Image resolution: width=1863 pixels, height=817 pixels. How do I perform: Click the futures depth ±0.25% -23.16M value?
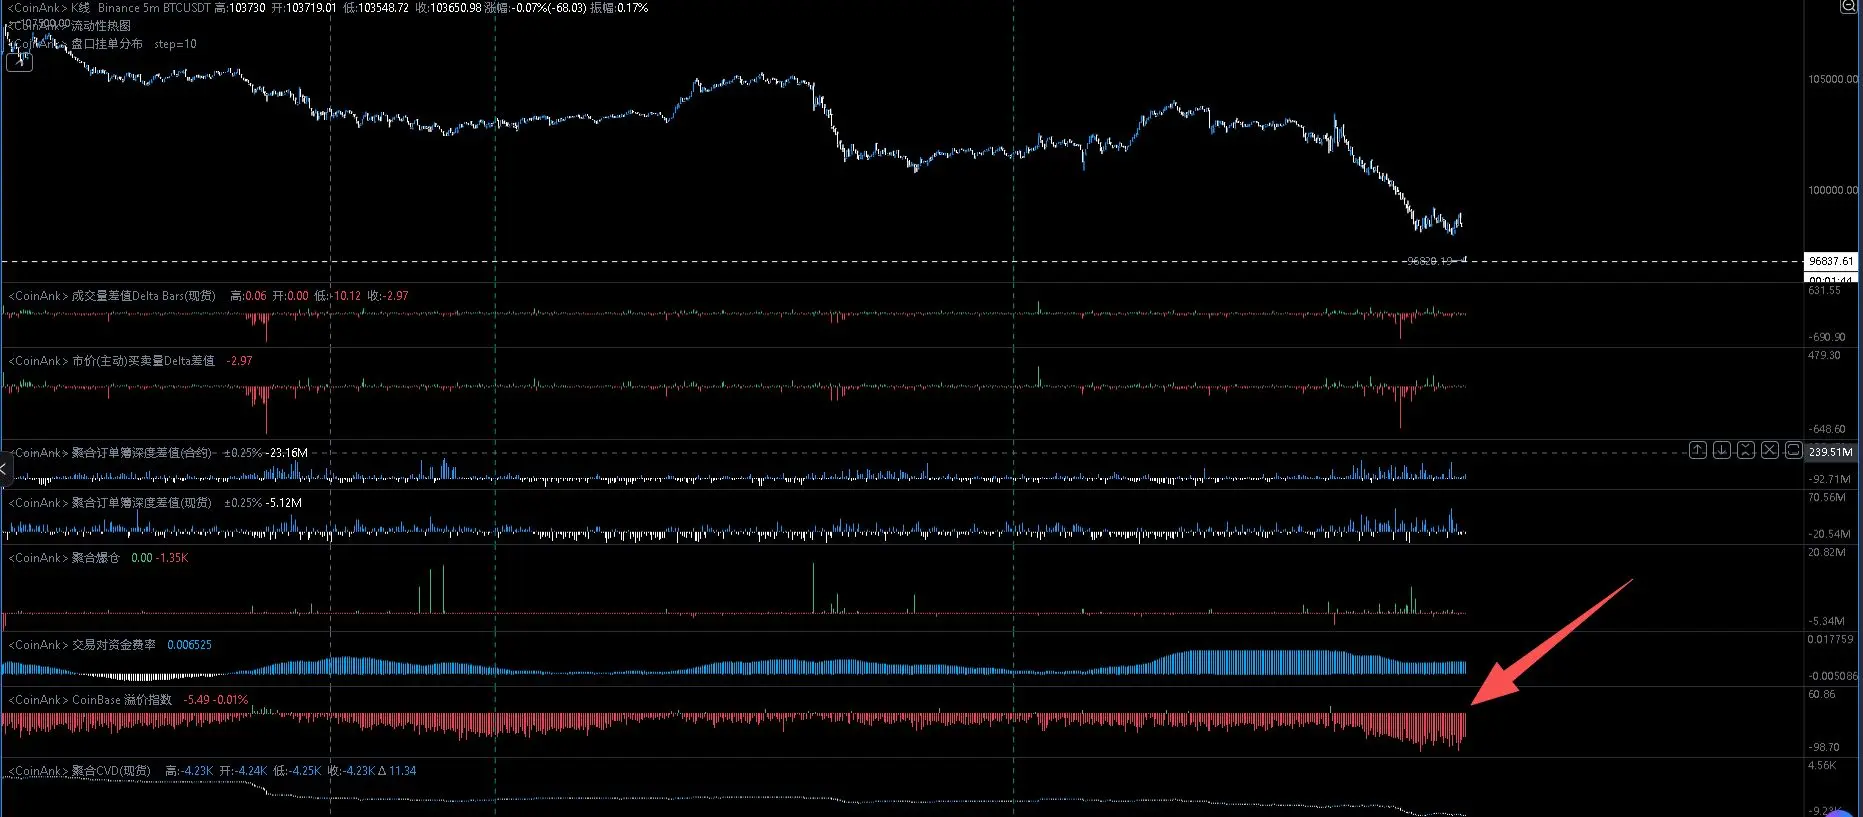click(266, 453)
